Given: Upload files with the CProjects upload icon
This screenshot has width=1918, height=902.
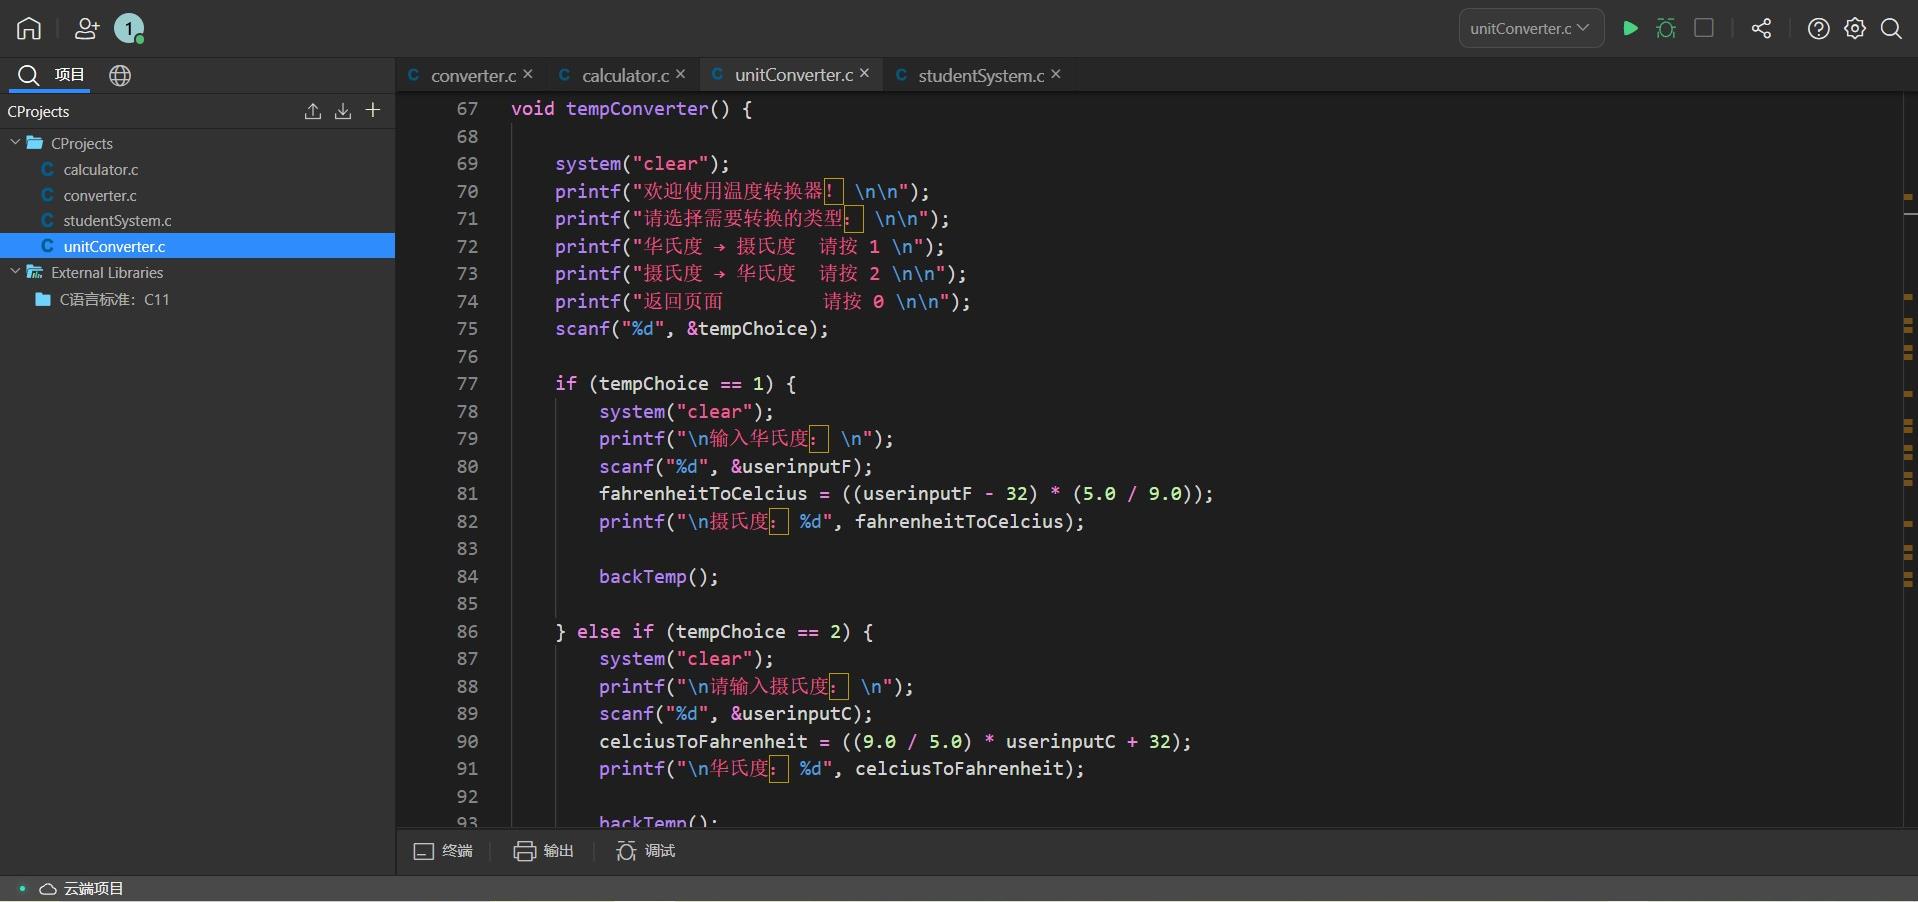Looking at the screenshot, I should [313, 111].
